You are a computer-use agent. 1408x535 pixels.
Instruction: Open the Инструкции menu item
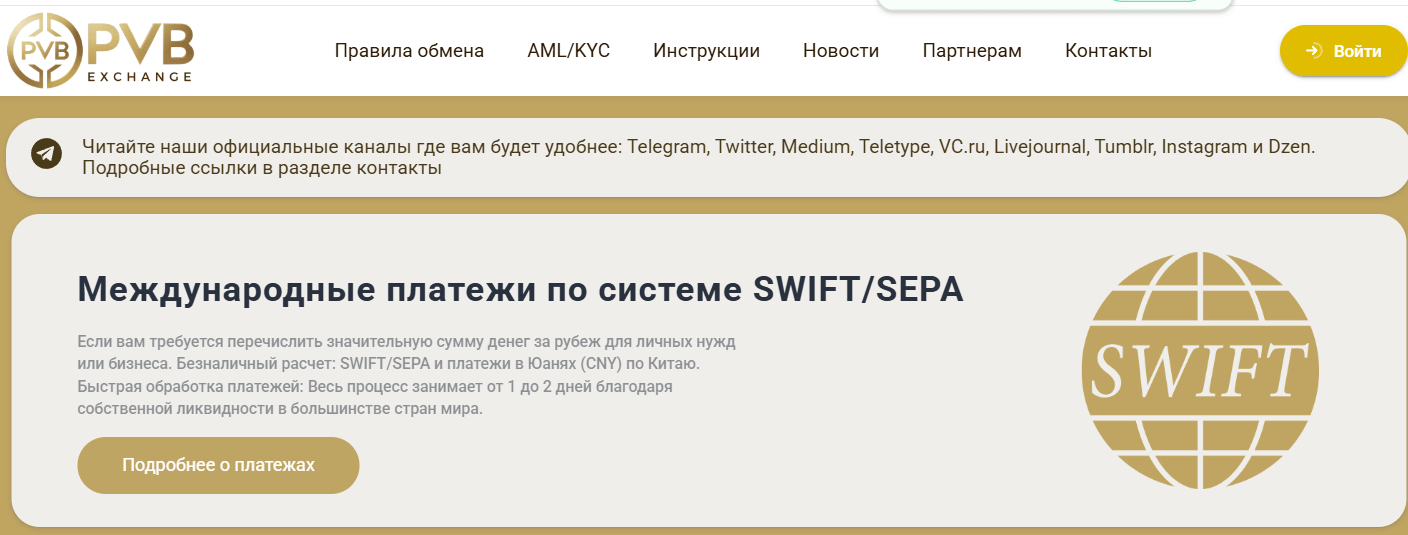706,51
